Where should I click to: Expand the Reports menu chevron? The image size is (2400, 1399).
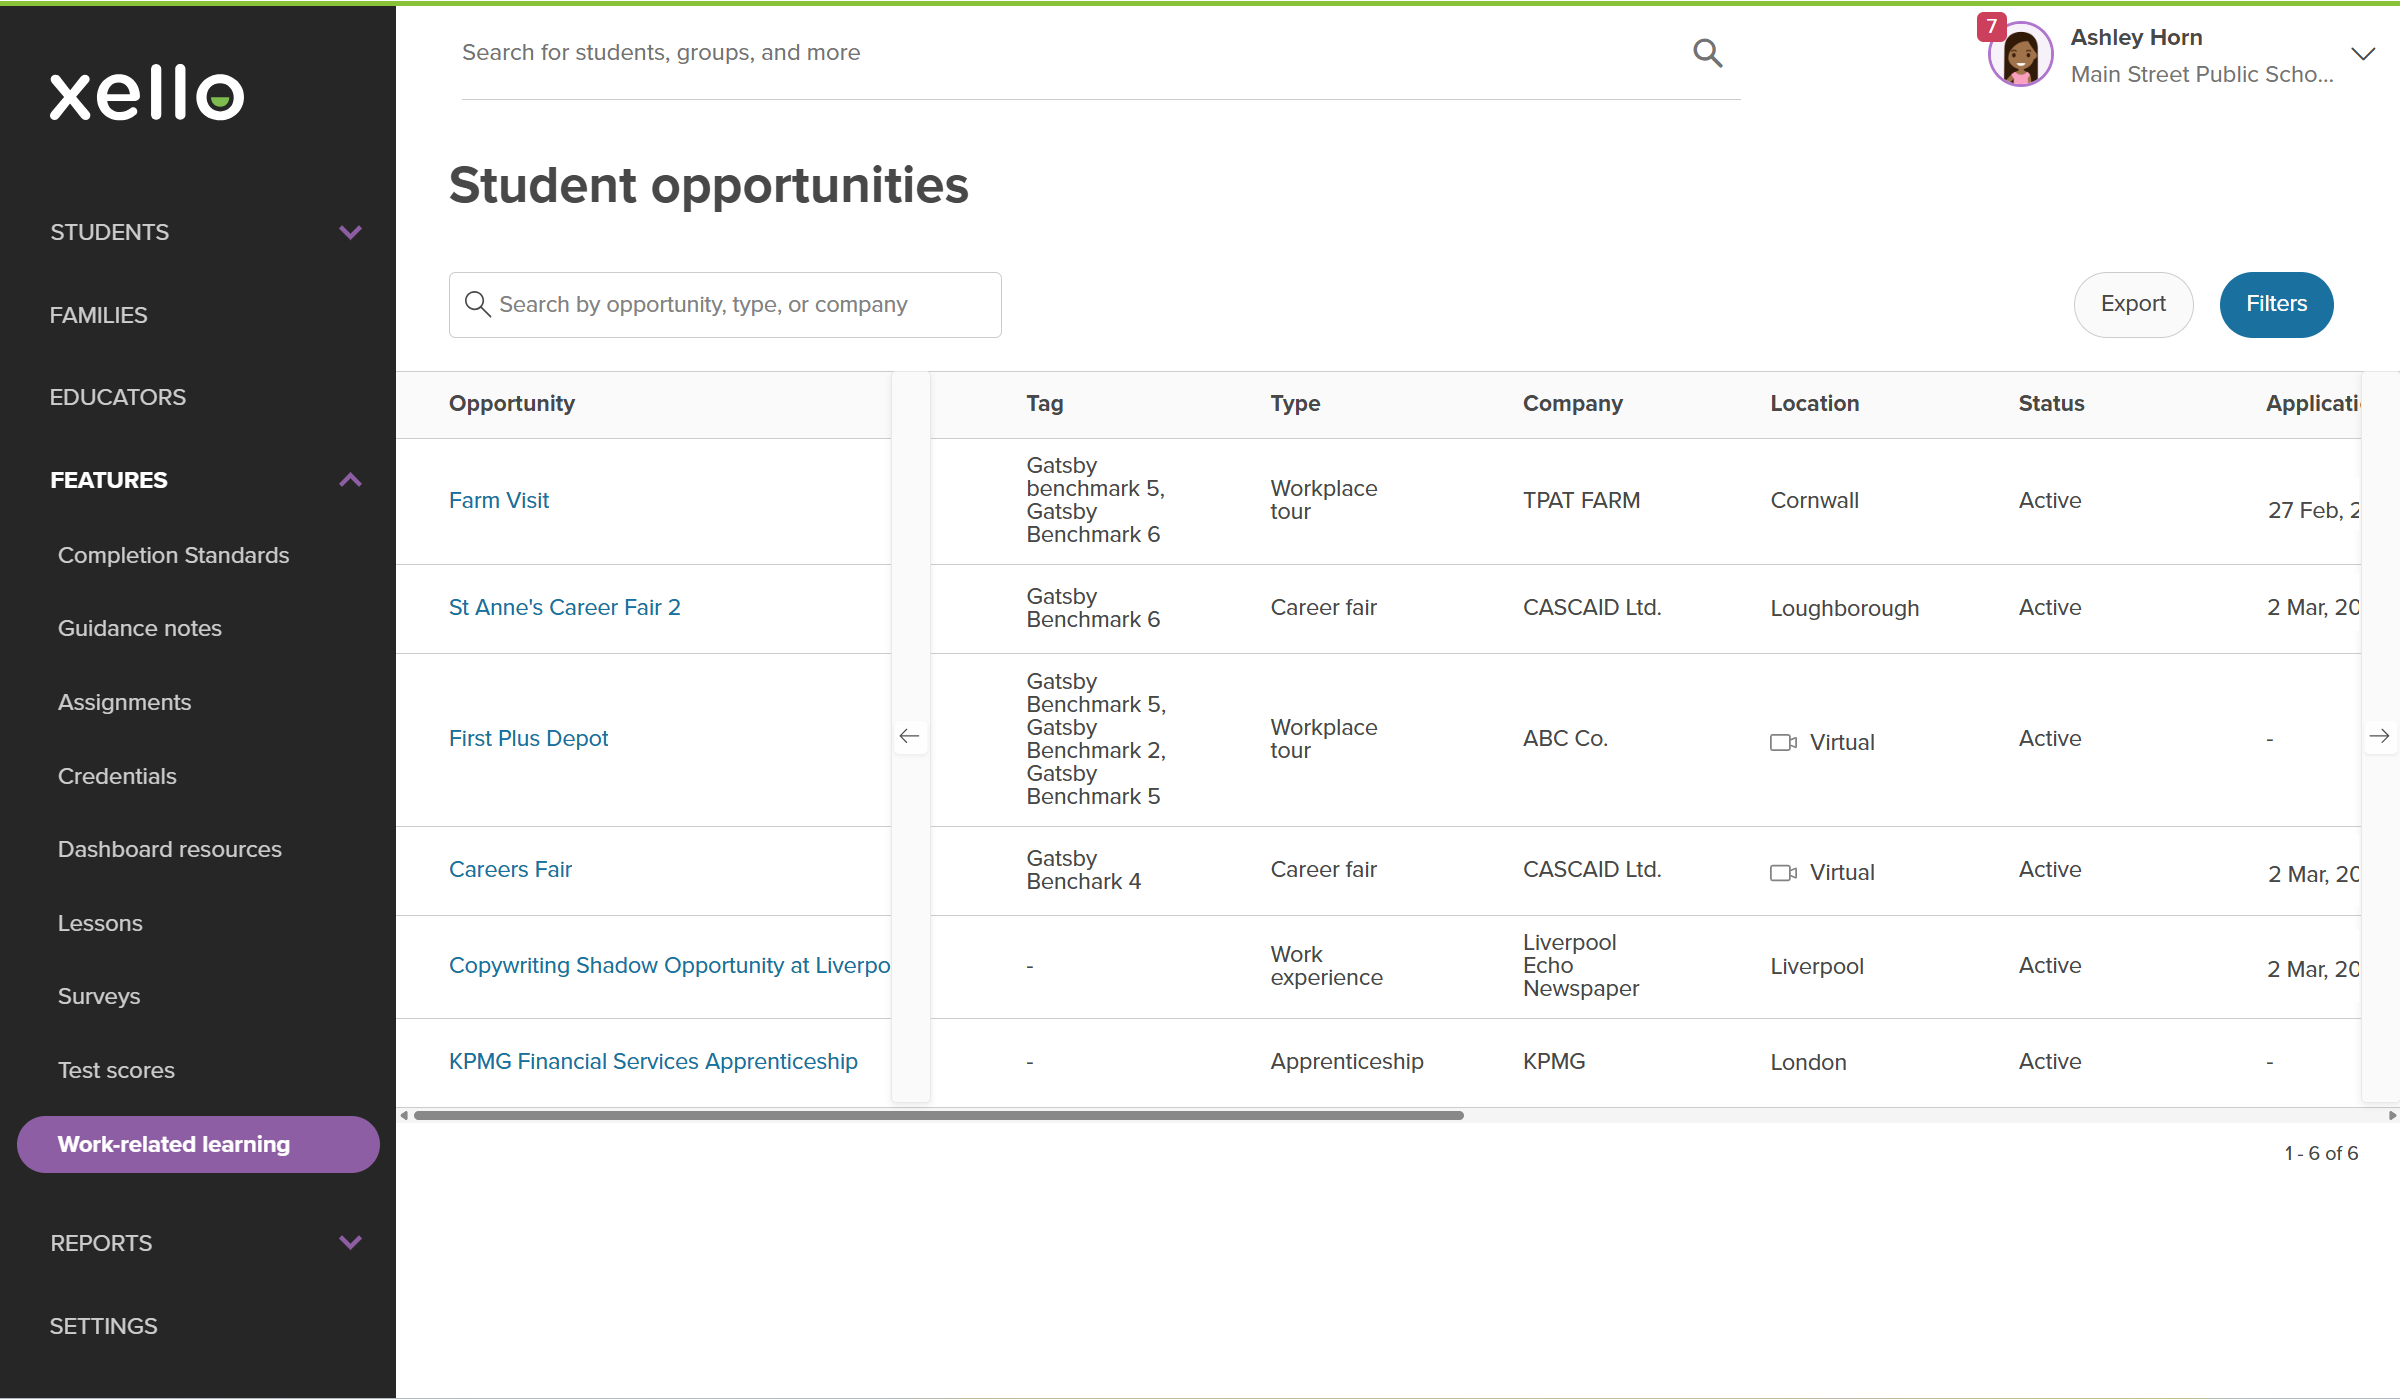coord(350,1243)
